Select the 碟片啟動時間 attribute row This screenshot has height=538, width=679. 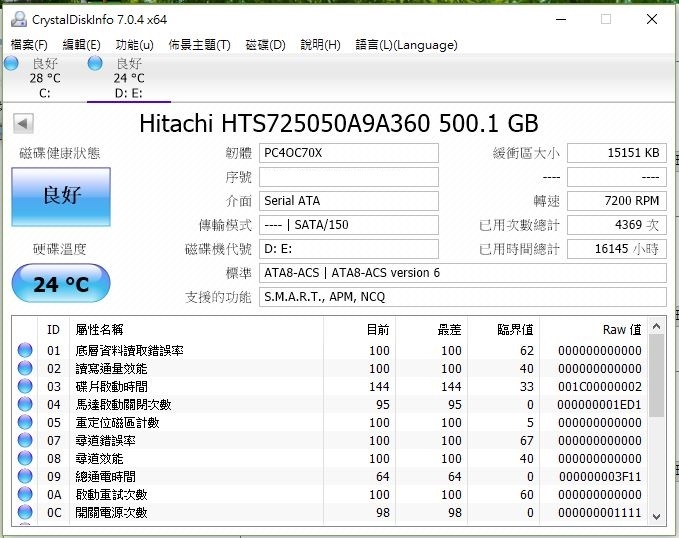[x=330, y=386]
